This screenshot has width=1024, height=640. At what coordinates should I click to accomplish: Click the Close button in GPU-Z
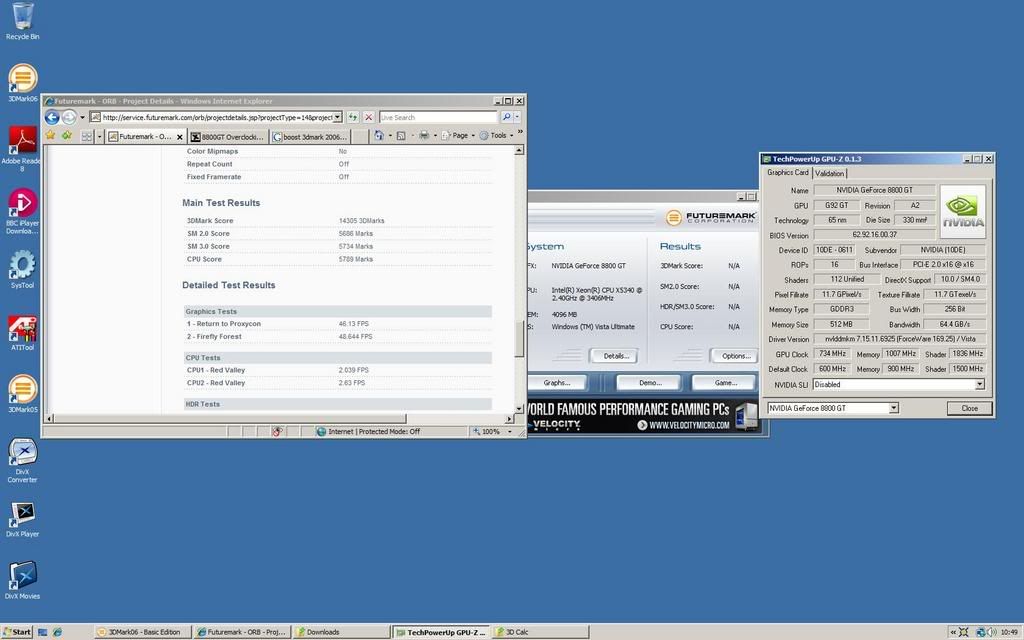[969, 408]
